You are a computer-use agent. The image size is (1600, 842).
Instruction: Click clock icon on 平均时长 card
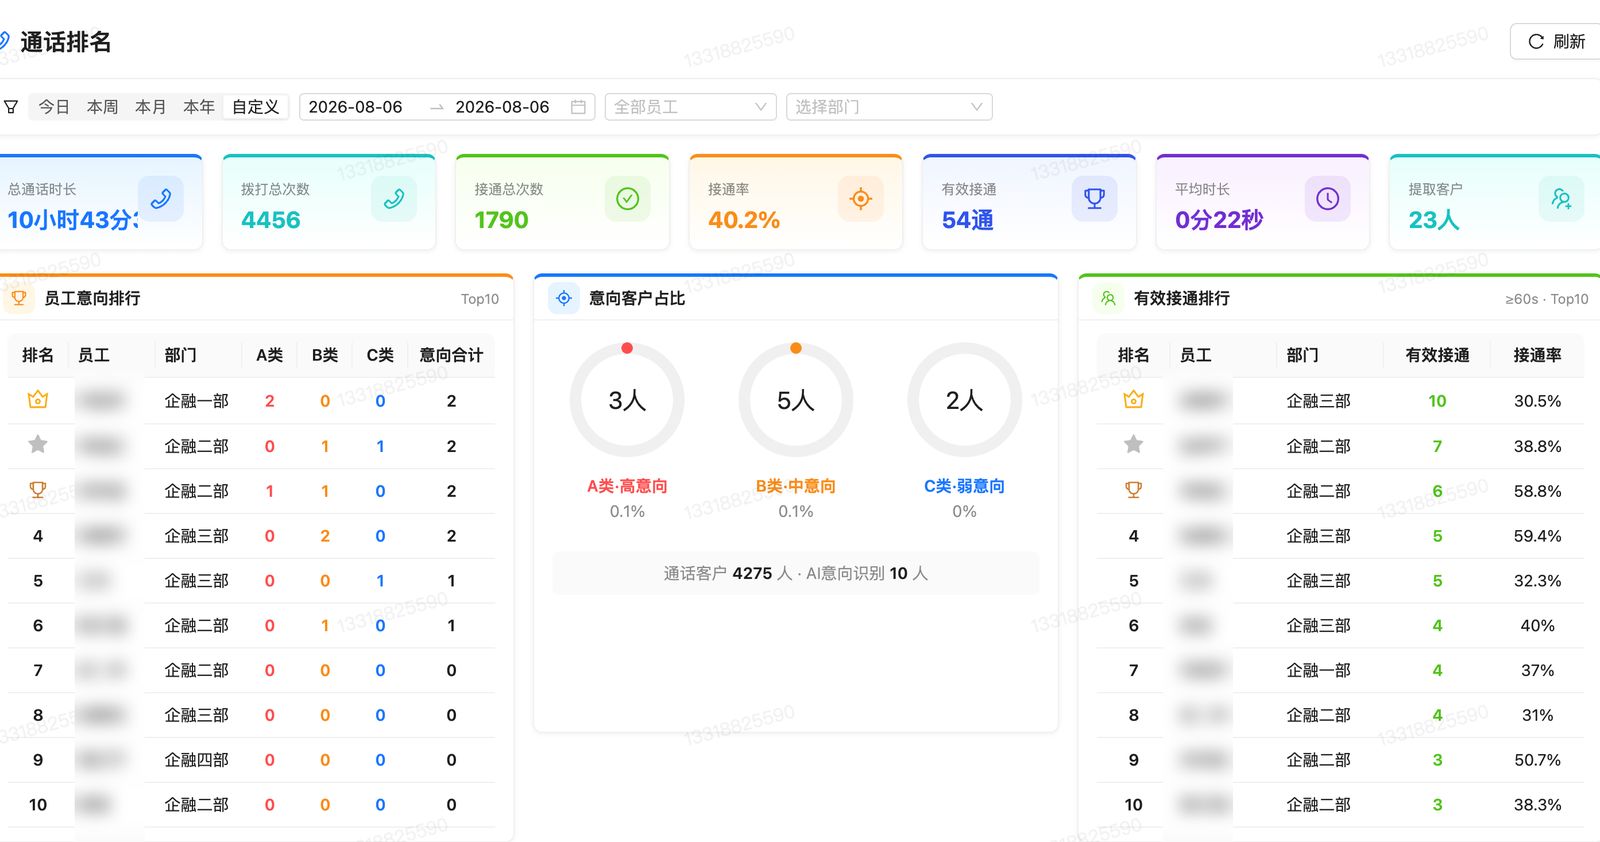pos(1327,199)
